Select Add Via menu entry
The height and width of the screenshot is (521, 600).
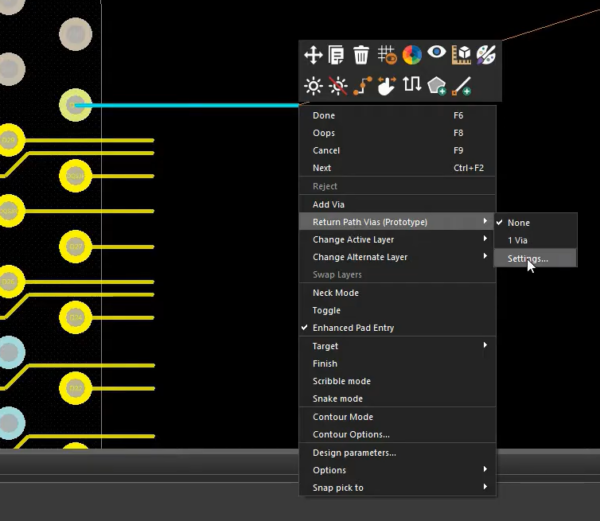397,205
